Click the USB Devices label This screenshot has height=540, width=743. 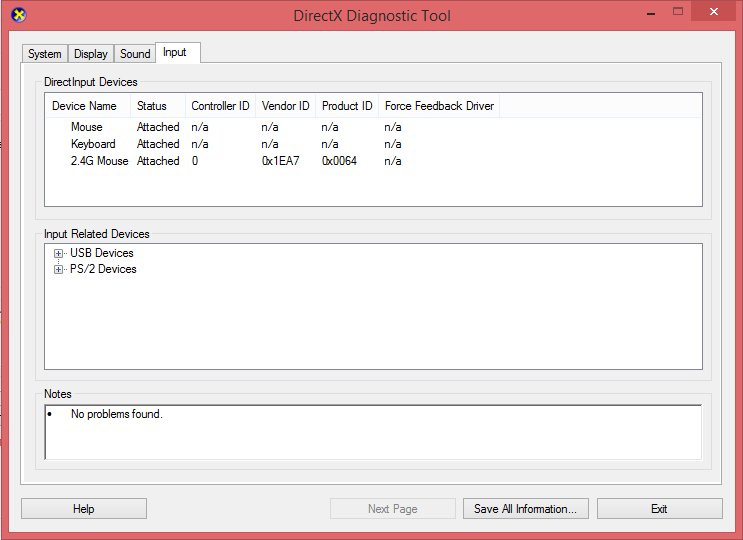(x=102, y=254)
